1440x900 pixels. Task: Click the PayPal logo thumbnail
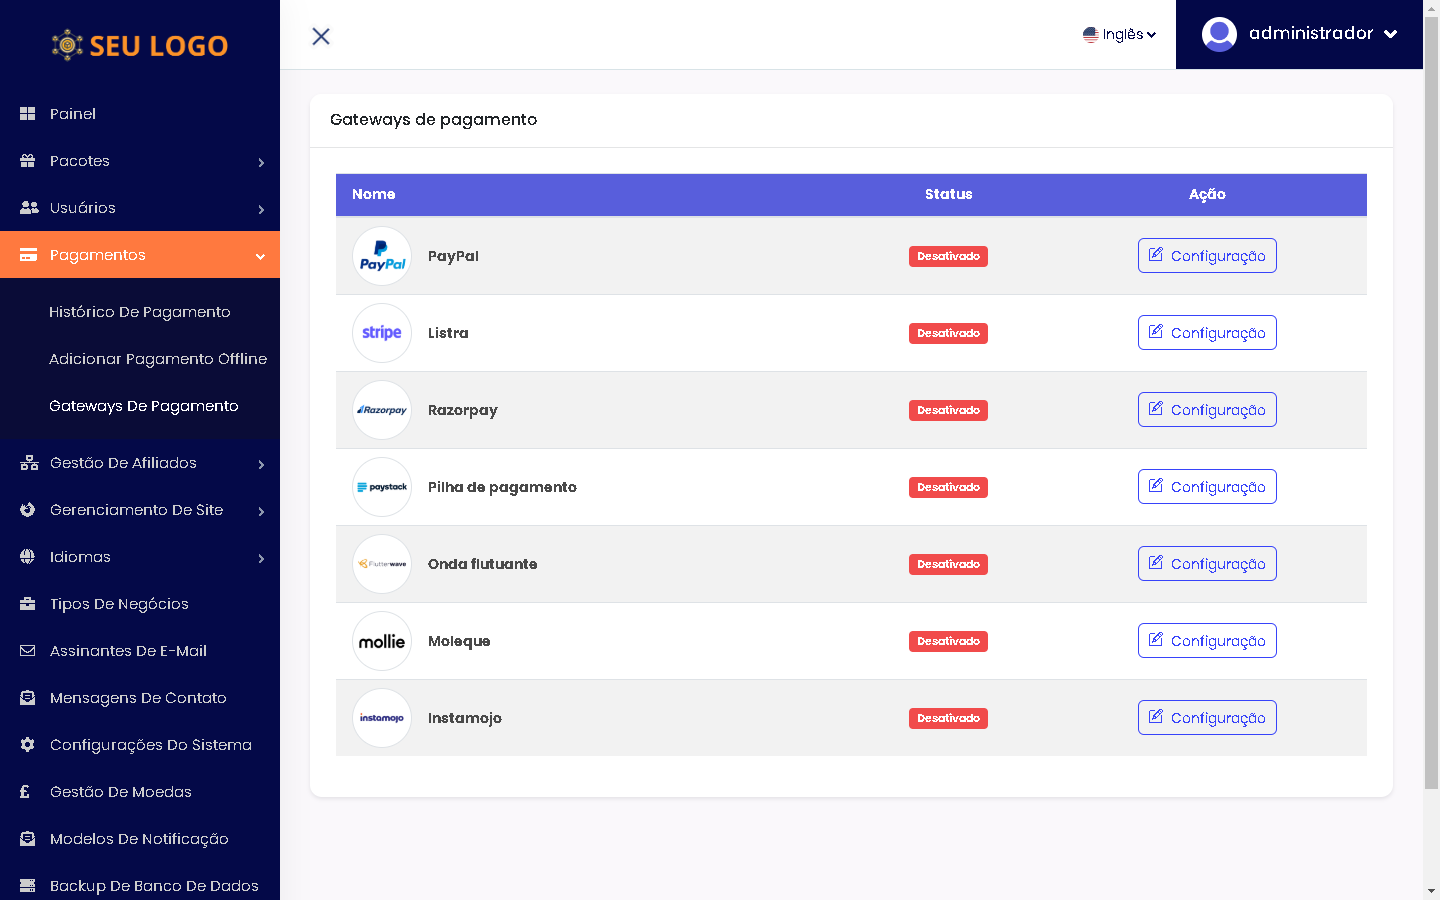click(382, 256)
